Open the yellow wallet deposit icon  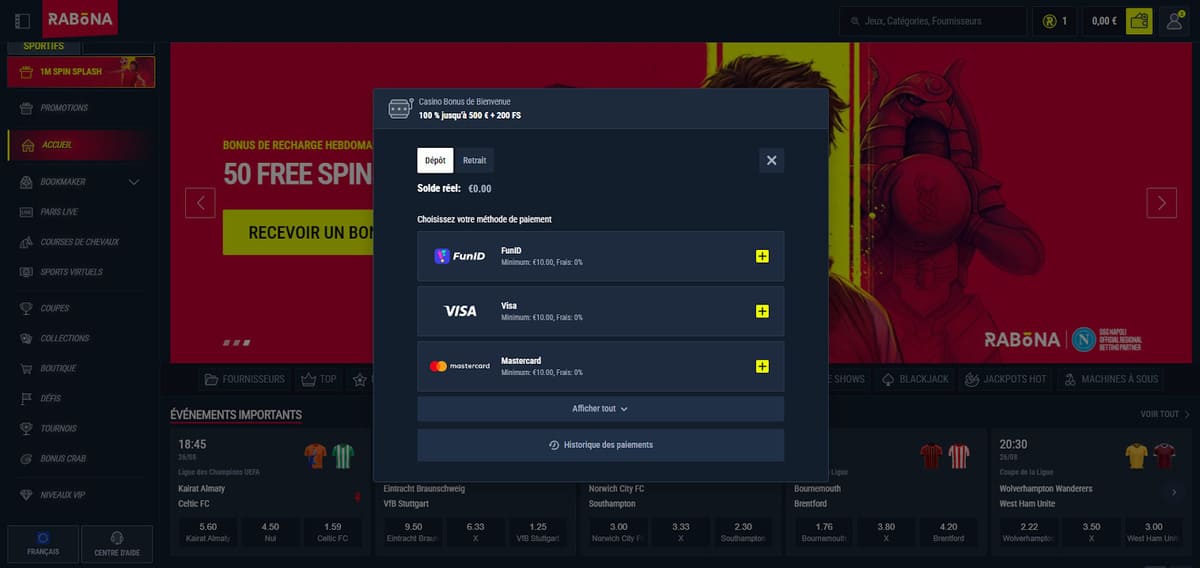click(x=1139, y=21)
